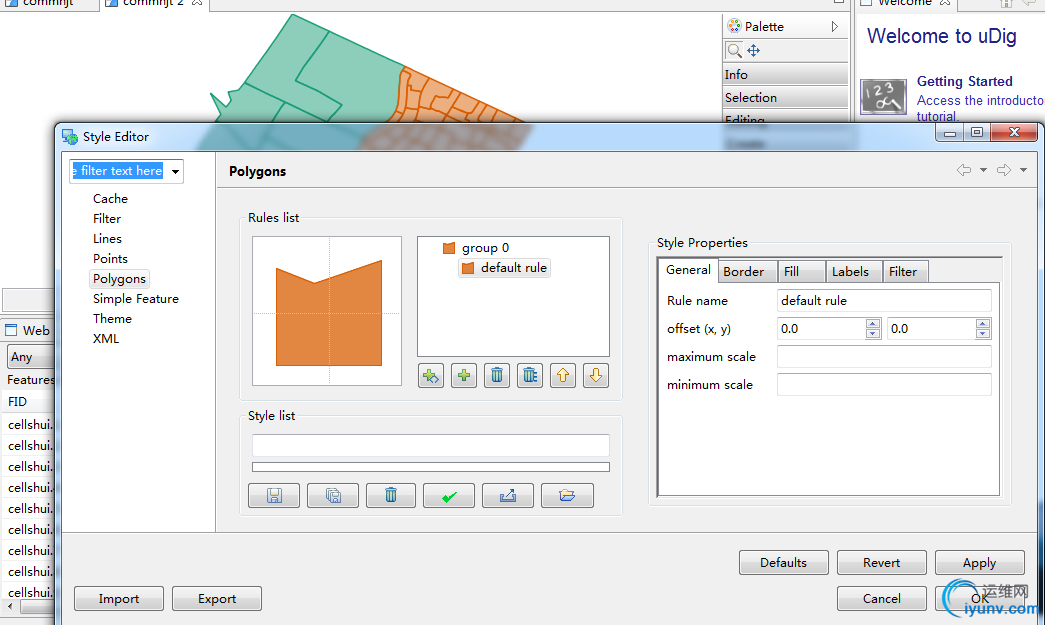Image resolution: width=1045 pixels, height=625 pixels.
Task: Click the Apply button
Action: tap(980, 563)
